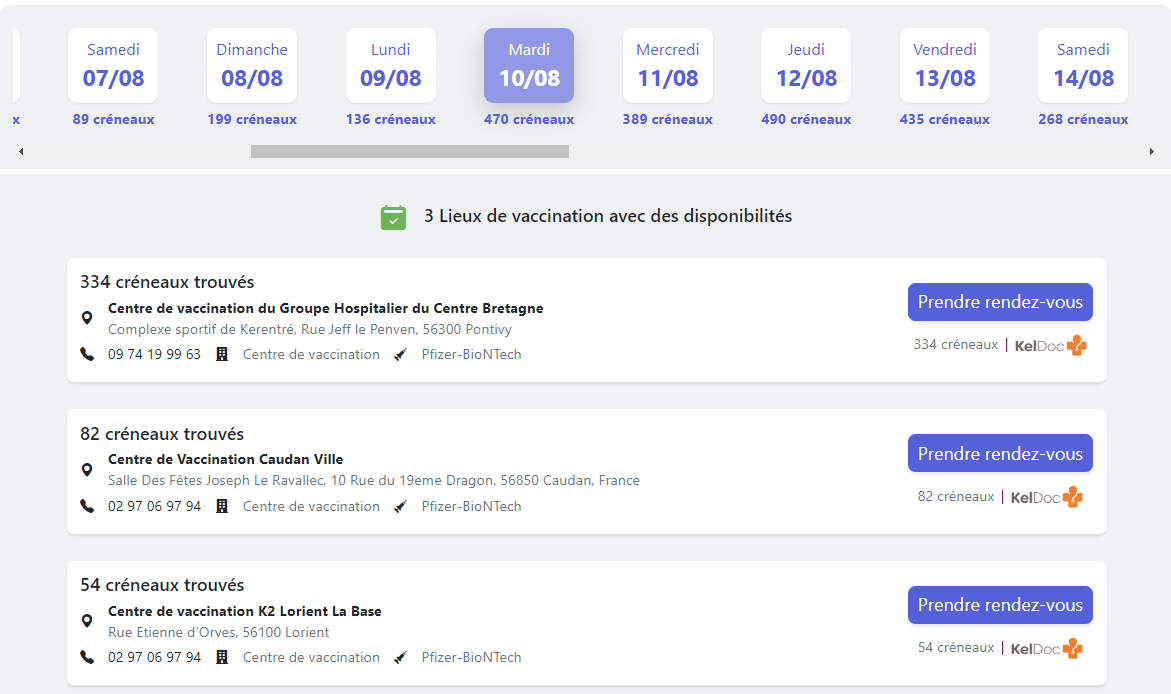1171x694 pixels.
Task: Click the phone icon in the Lorient La Base card
Action: click(x=87, y=657)
